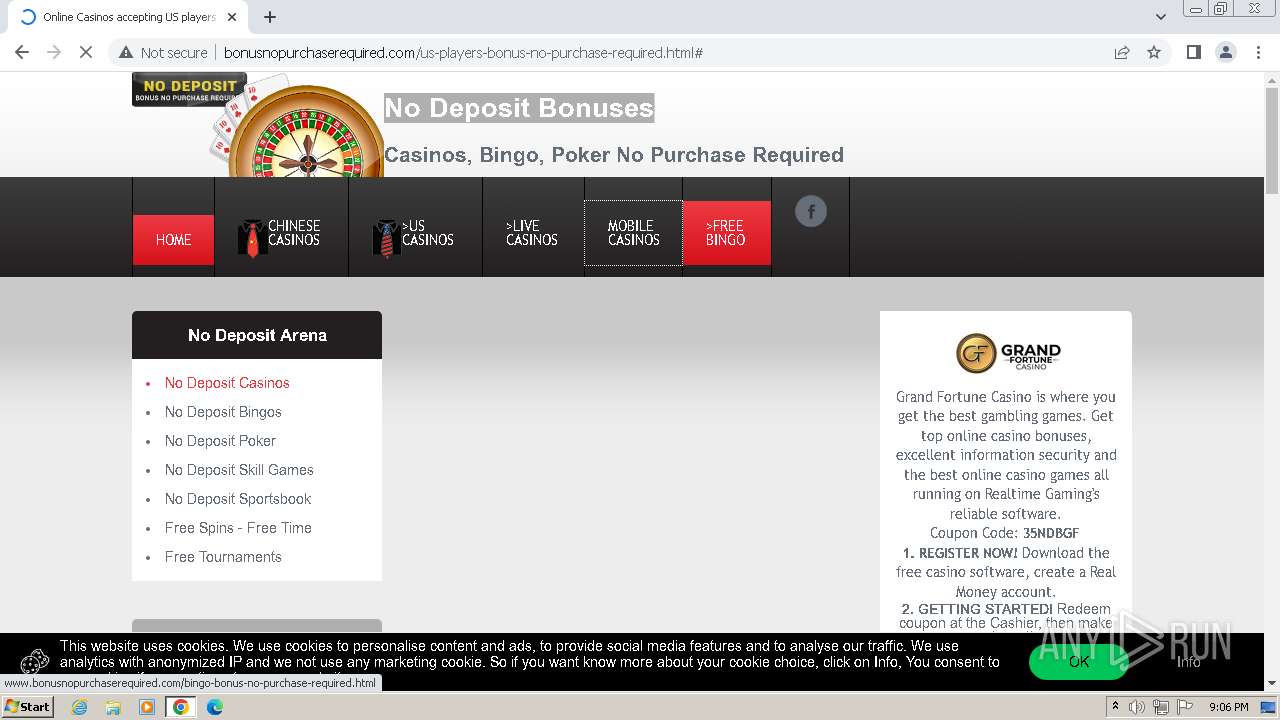Click the Not secure warning icon
The image size is (1280, 720).
[126, 52]
